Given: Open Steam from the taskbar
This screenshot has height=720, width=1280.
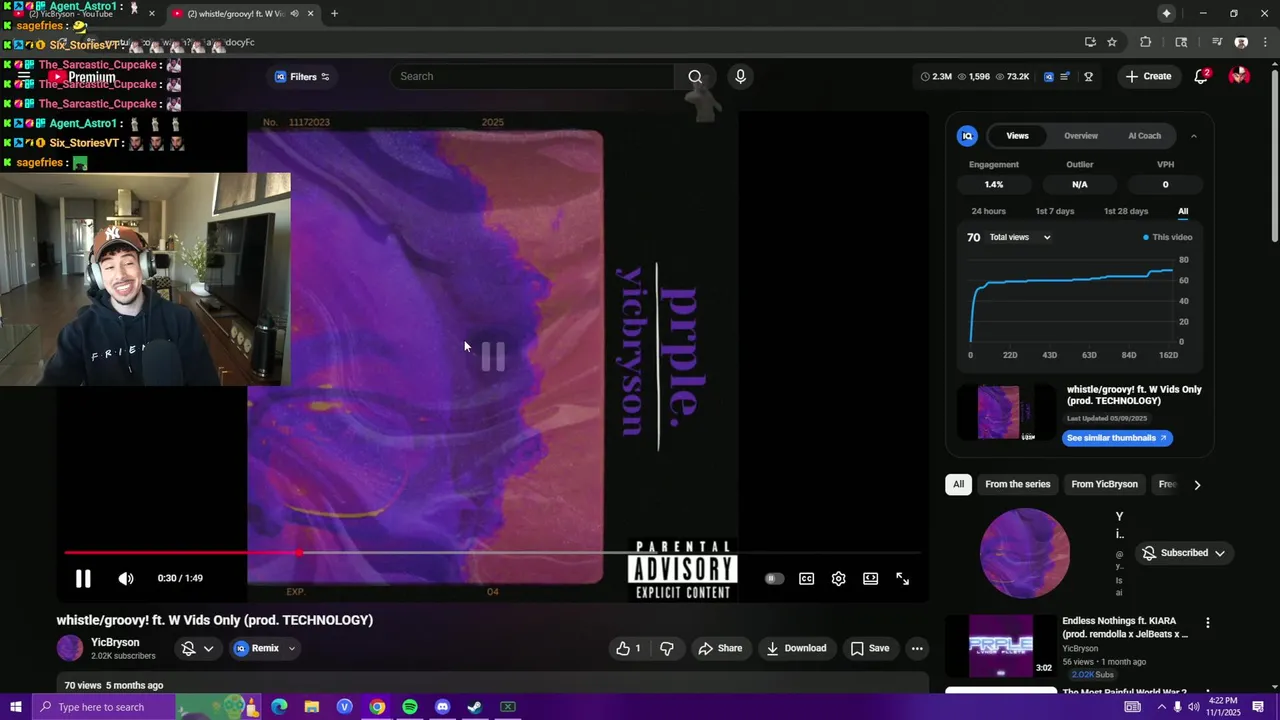Looking at the screenshot, I should click(475, 707).
